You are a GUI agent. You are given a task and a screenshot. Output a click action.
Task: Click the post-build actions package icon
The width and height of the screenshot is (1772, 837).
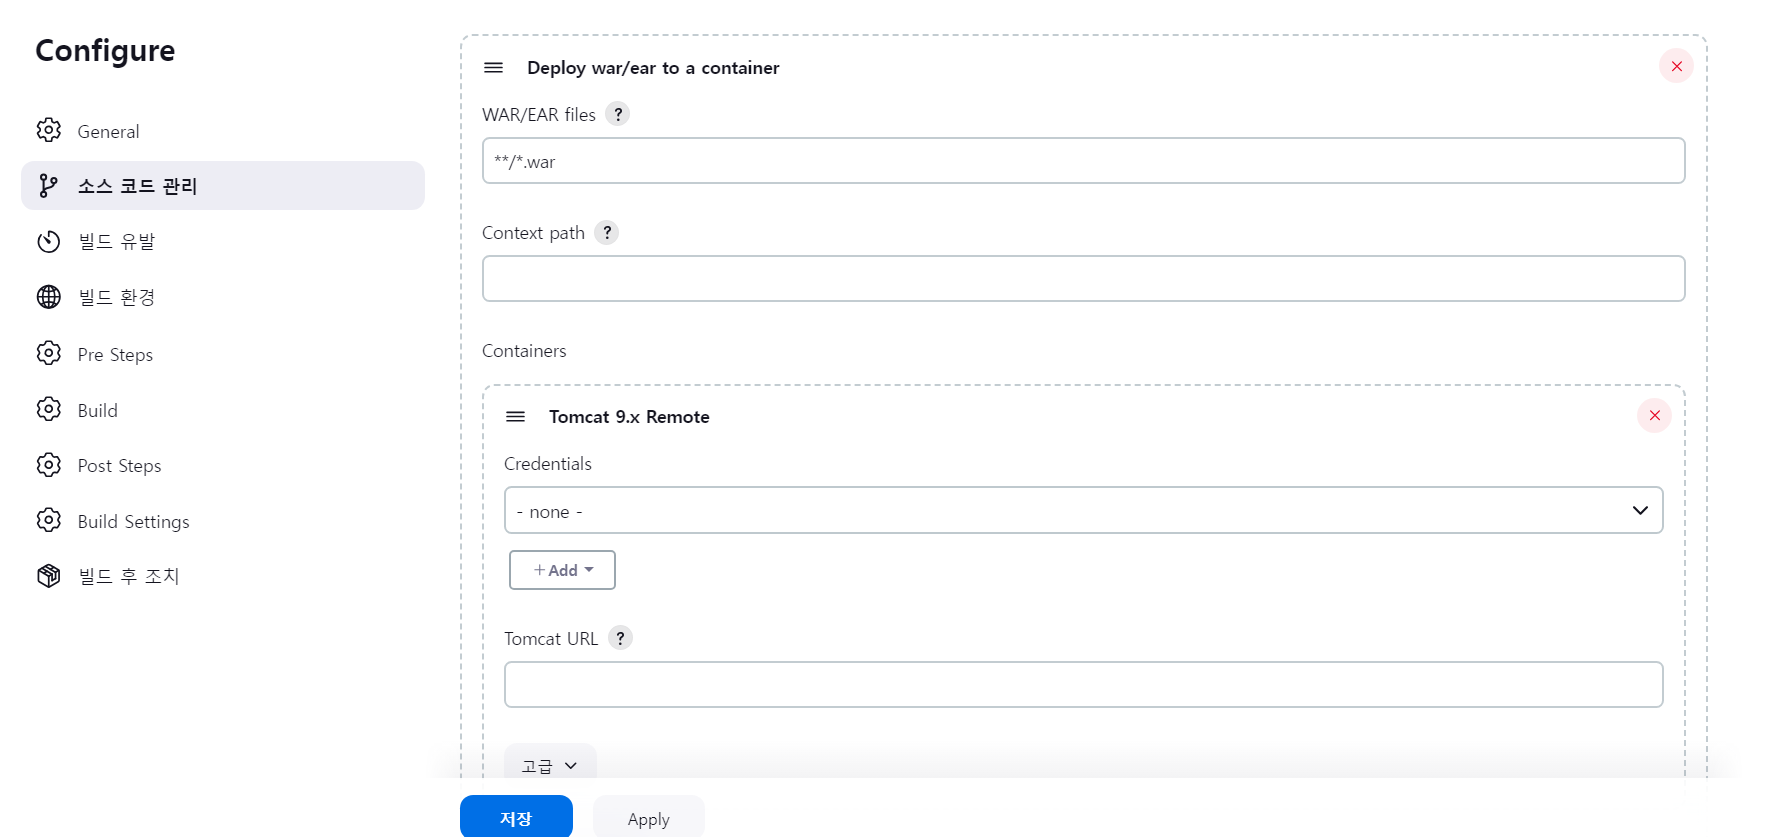[49, 576]
